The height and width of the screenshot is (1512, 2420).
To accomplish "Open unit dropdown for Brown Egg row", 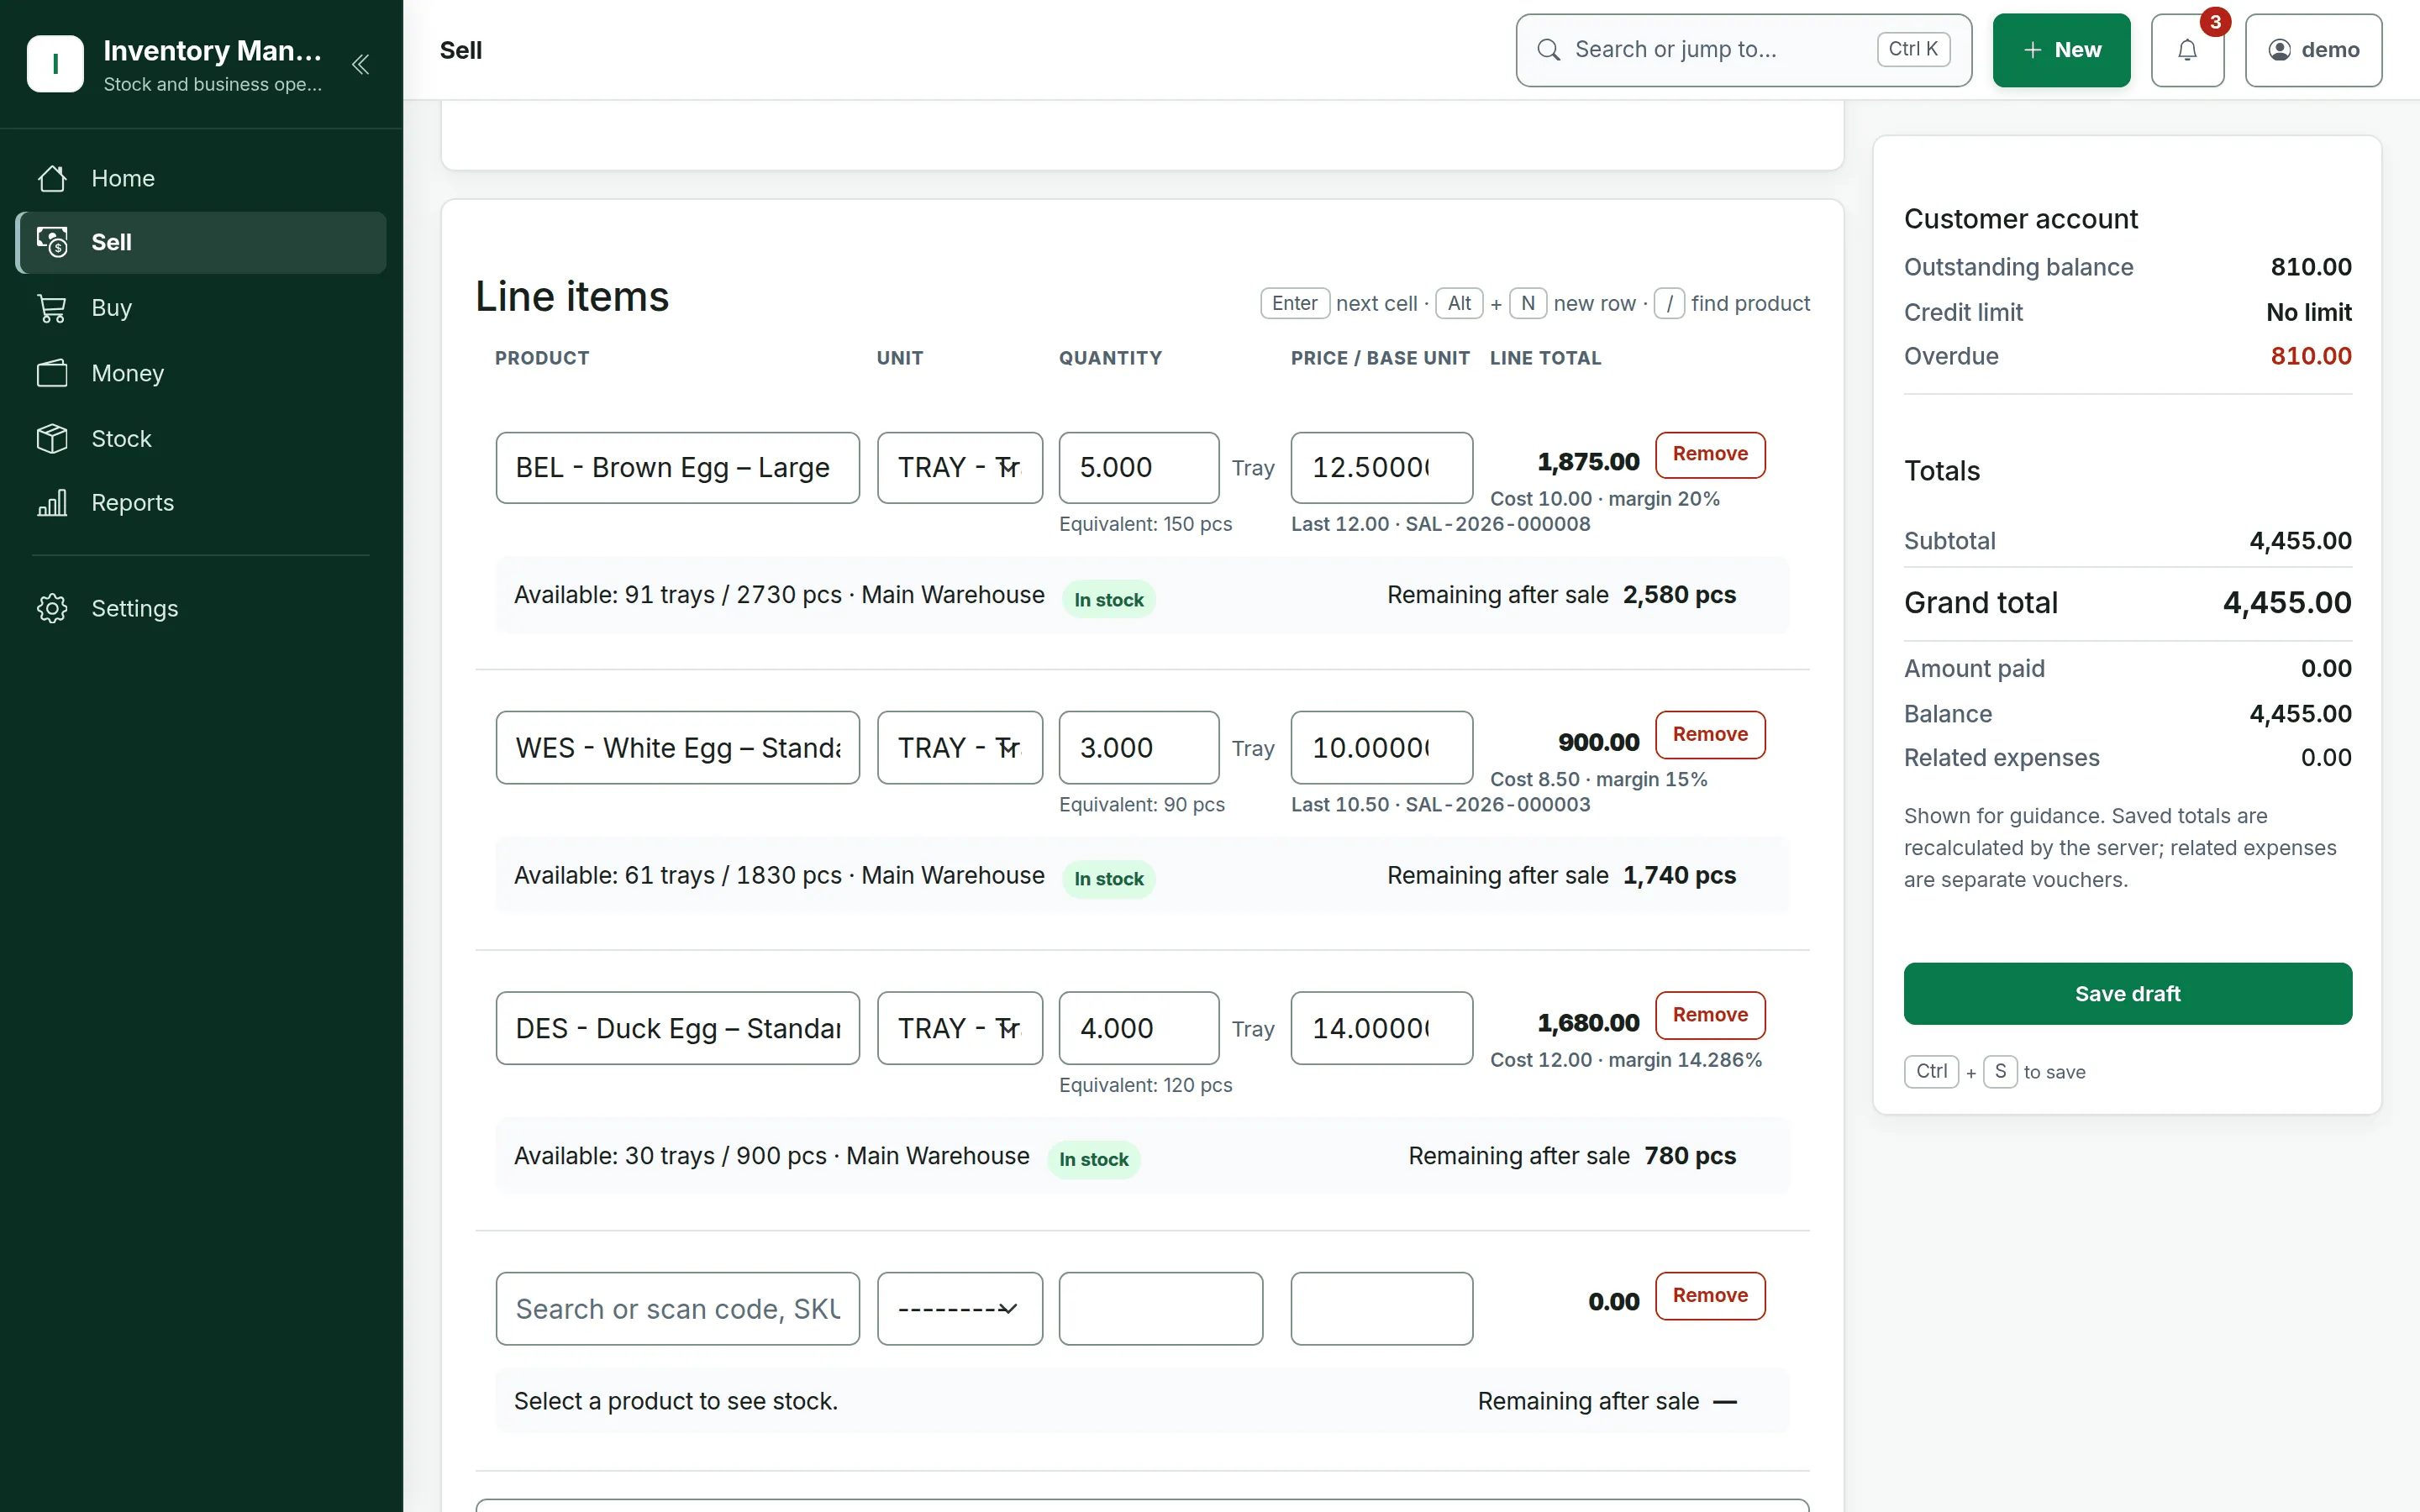I will [x=959, y=468].
